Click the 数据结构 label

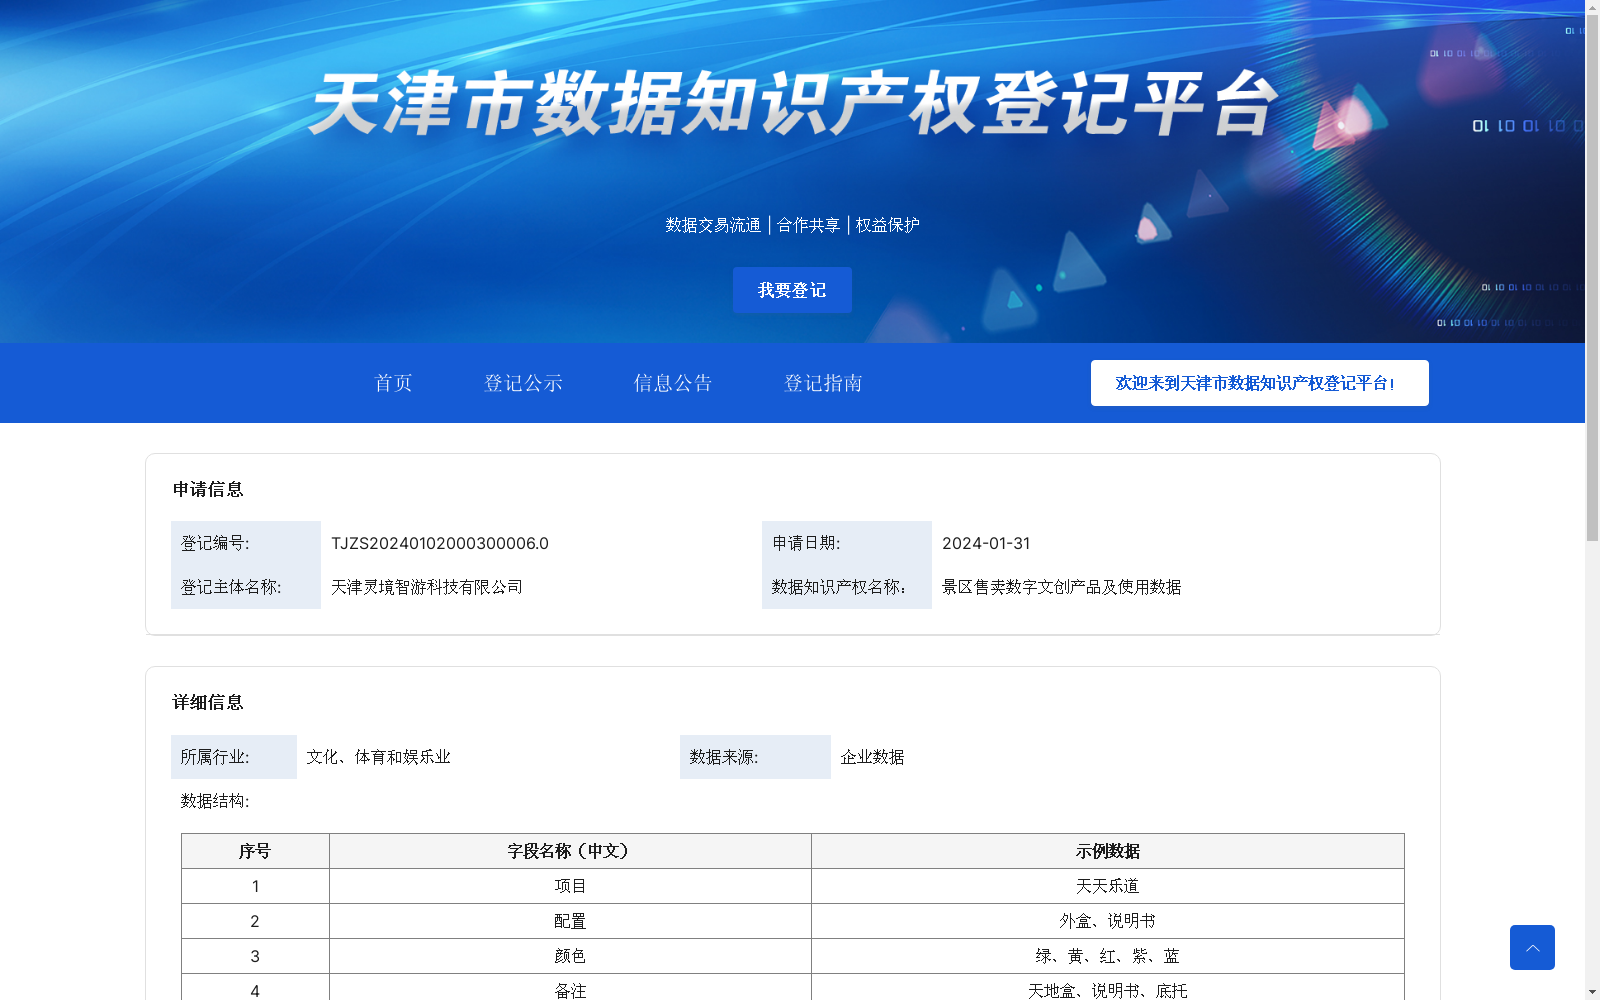pyautogui.click(x=215, y=801)
